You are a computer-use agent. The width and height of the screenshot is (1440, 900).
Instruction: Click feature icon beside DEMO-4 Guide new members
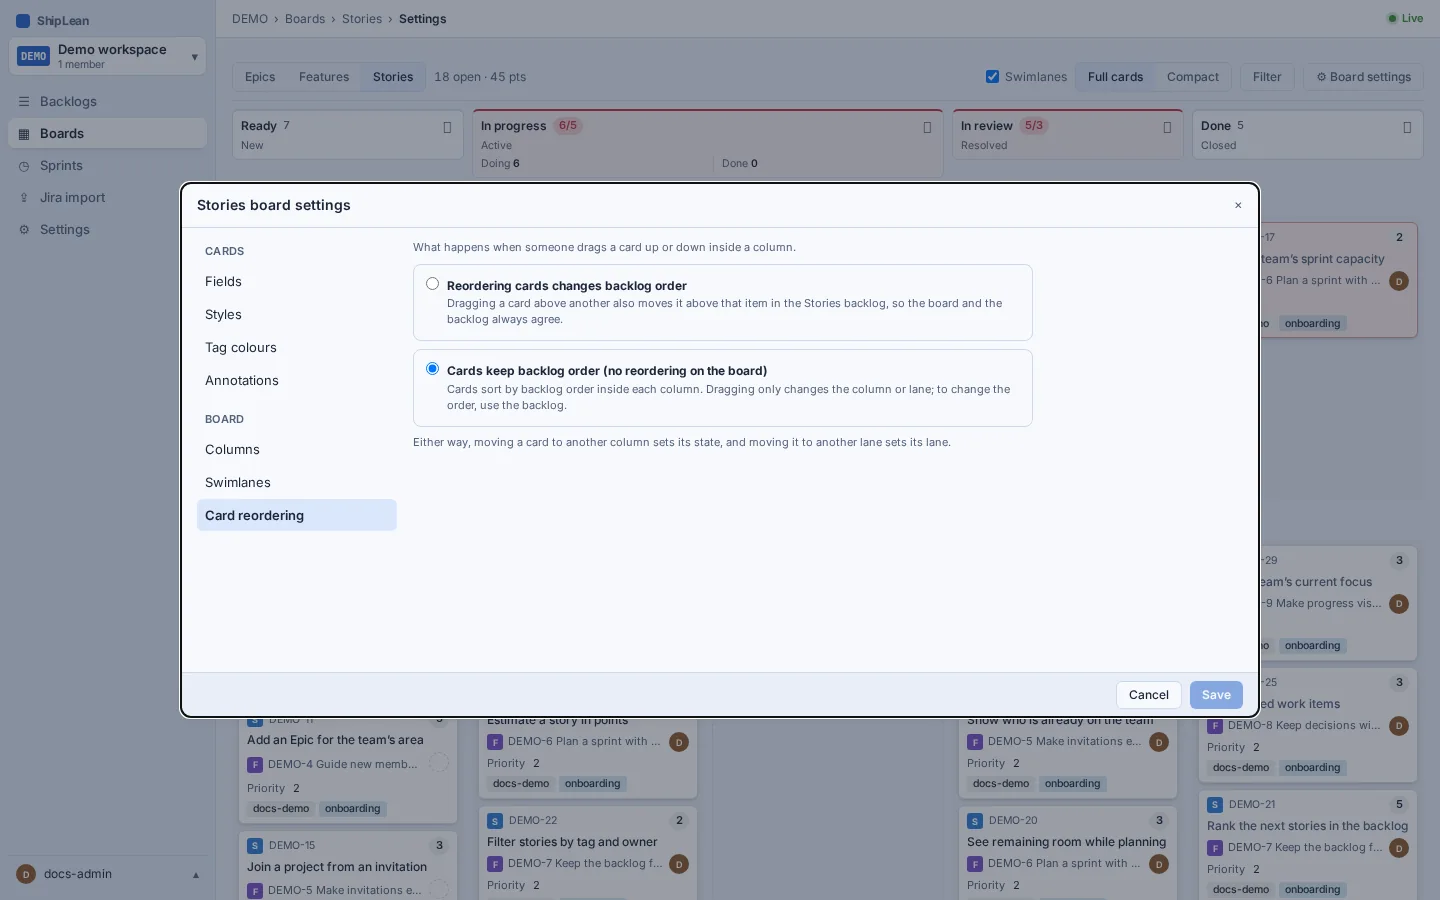(x=255, y=765)
